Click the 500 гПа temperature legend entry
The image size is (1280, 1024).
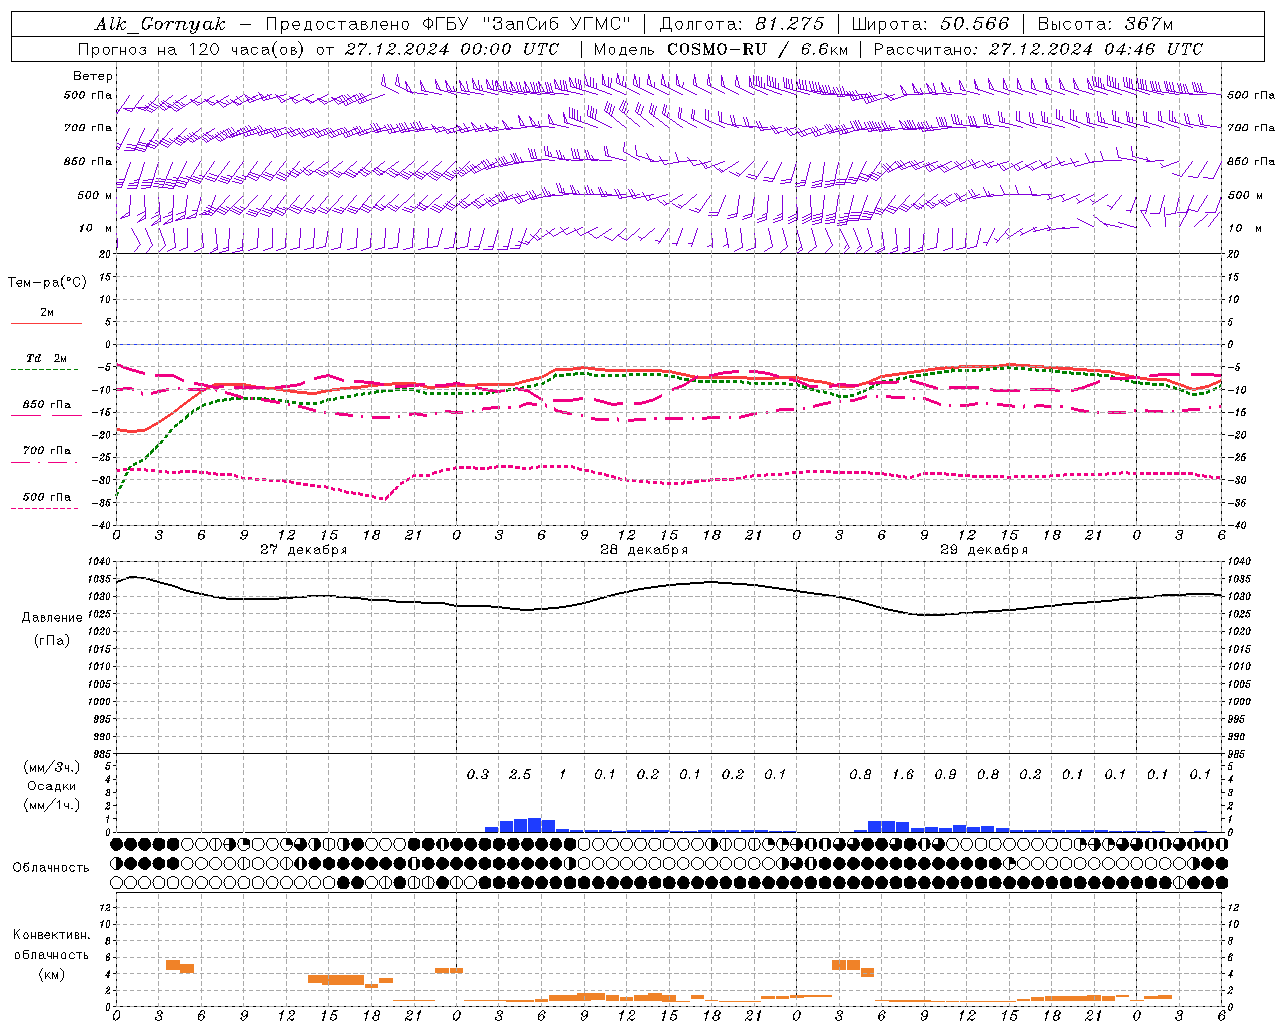pyautogui.click(x=46, y=497)
